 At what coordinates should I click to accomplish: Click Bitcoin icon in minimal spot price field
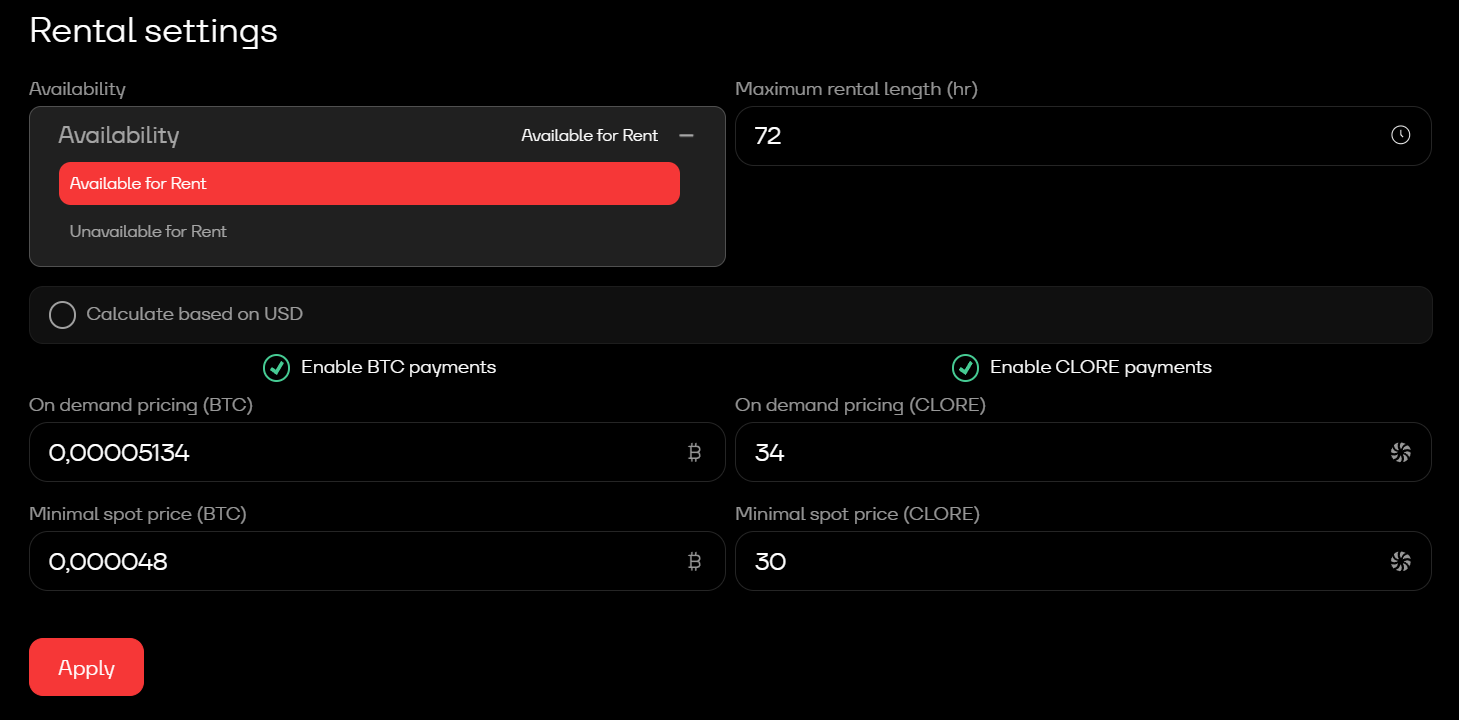coord(695,562)
